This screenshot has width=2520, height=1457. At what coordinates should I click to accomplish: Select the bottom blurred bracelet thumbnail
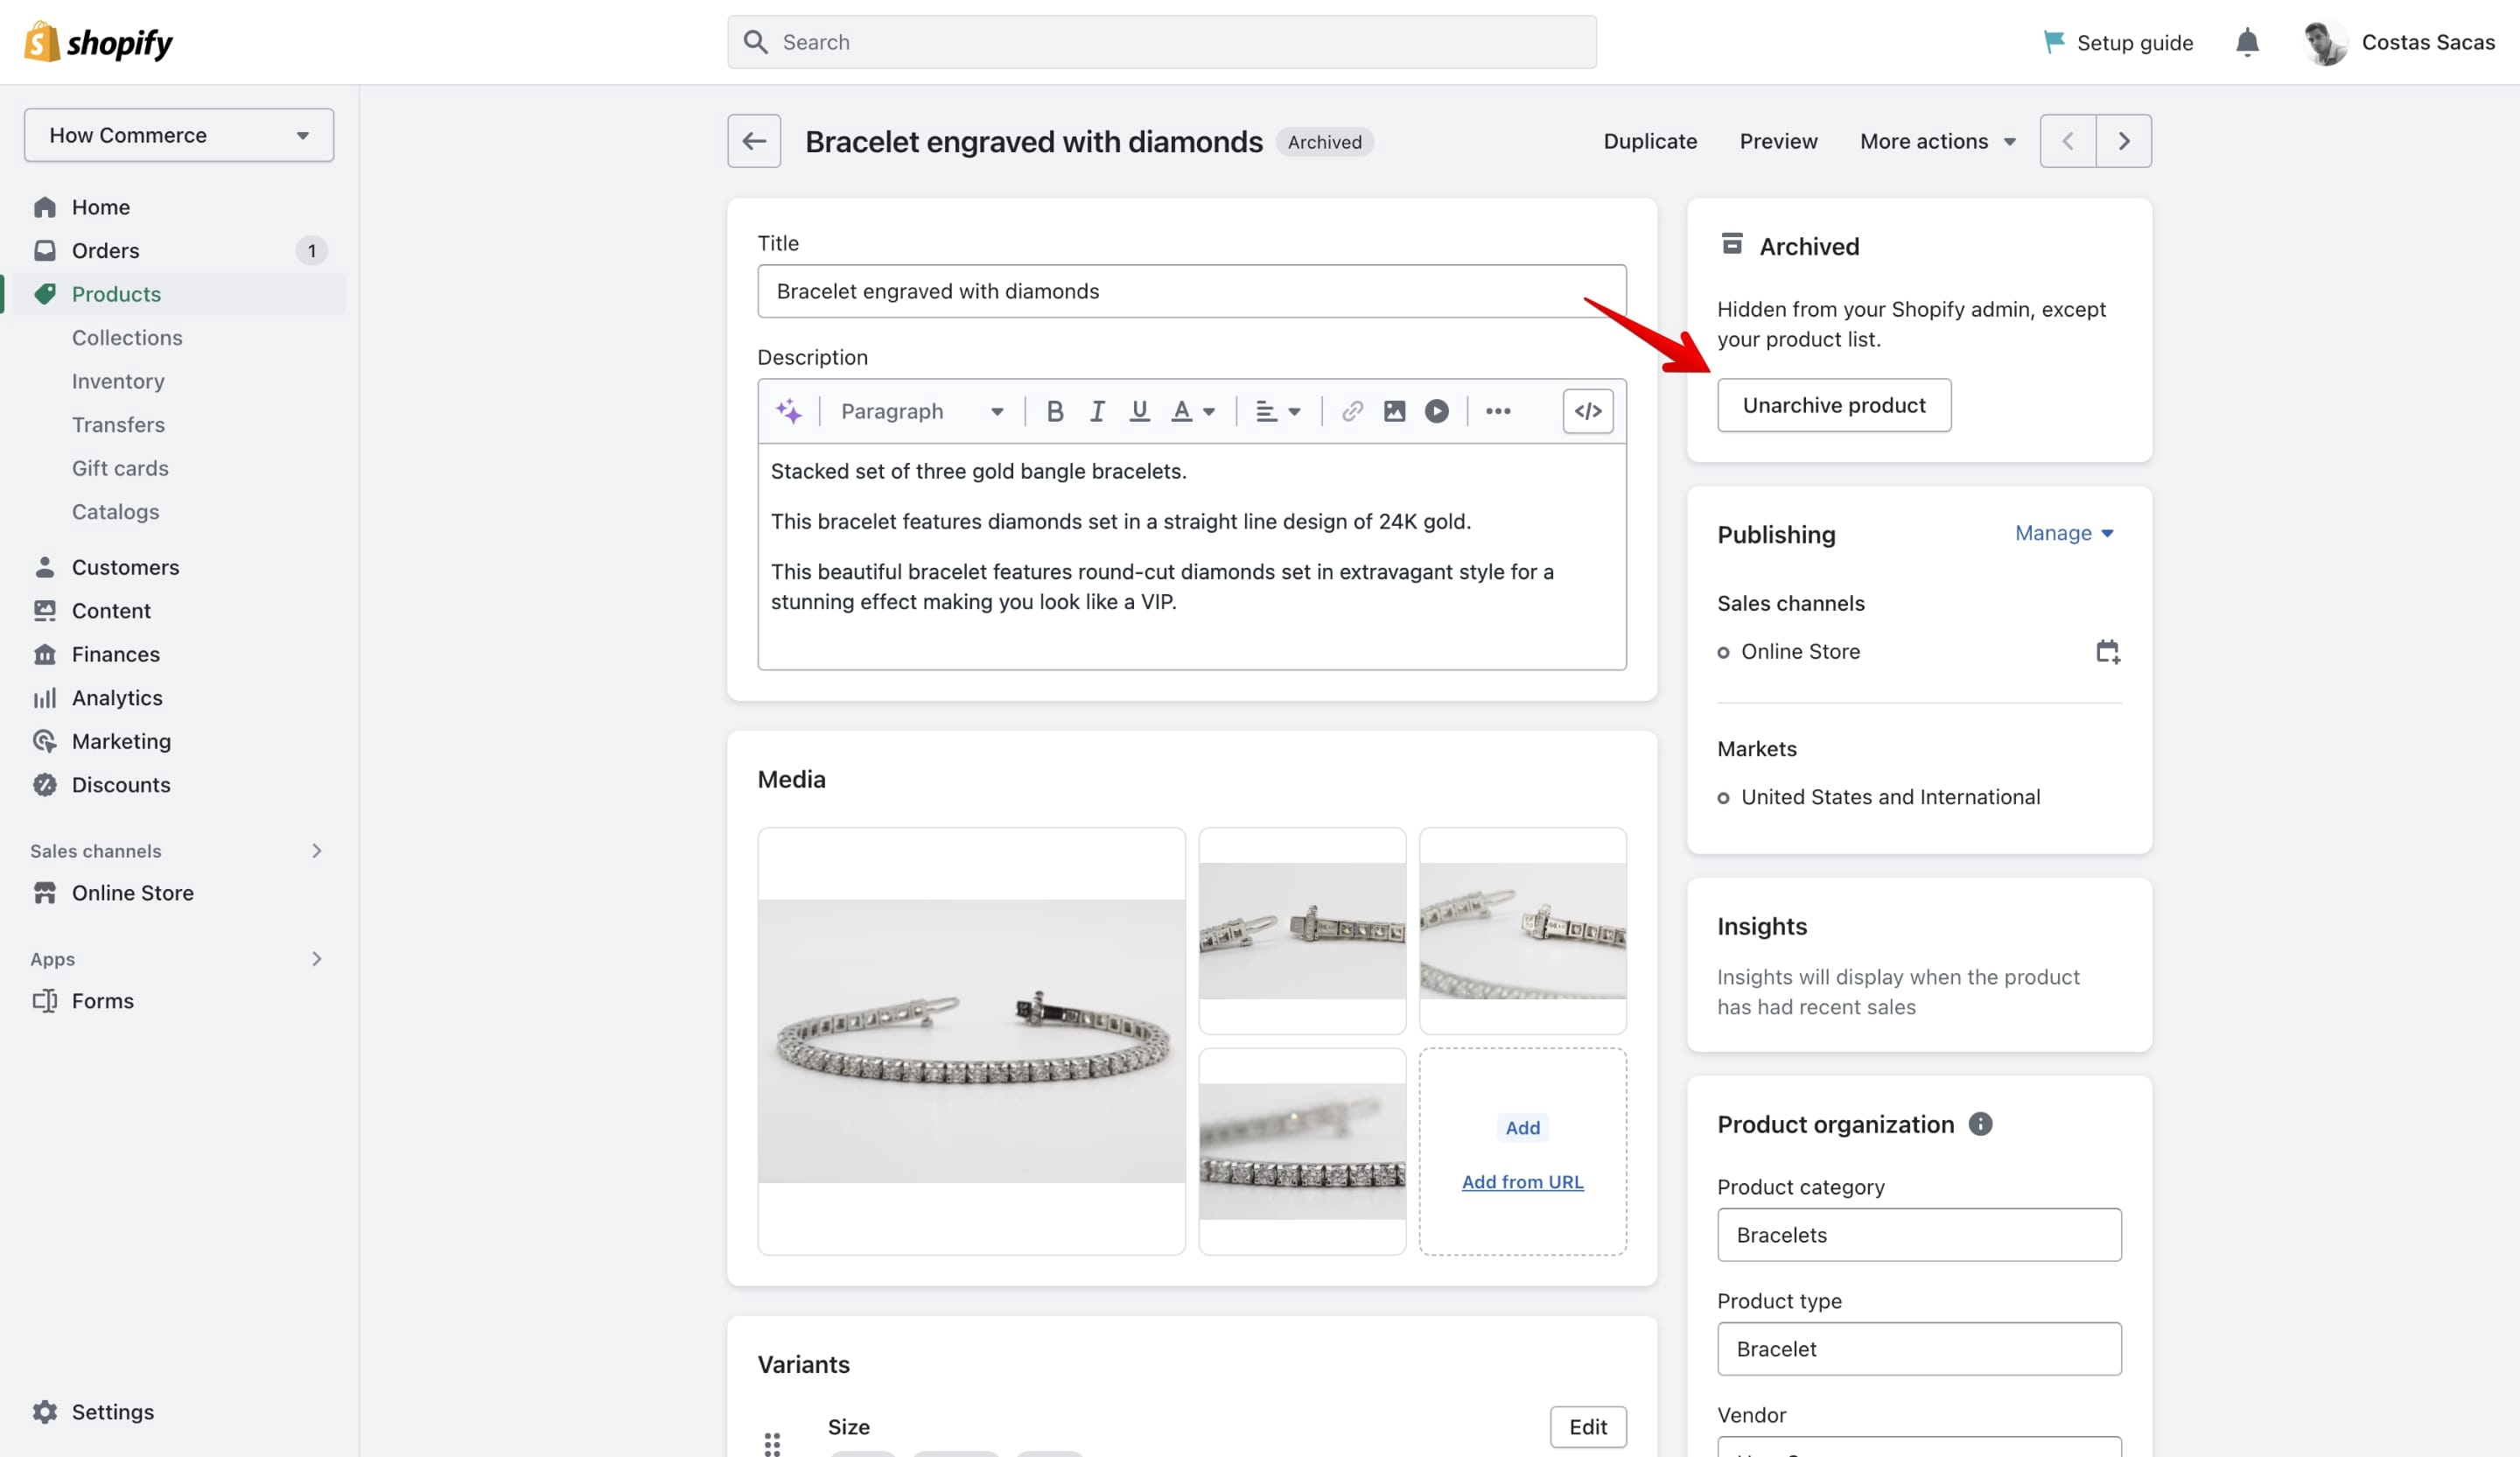click(1302, 1152)
